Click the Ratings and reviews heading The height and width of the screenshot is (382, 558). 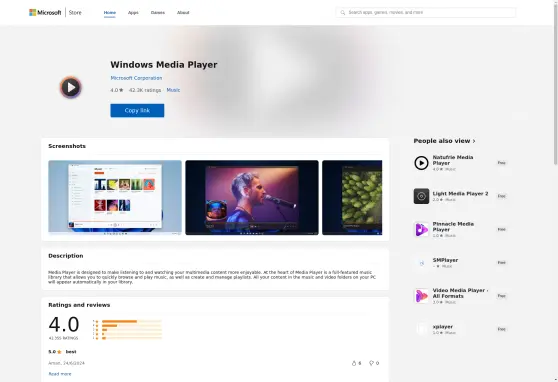click(x=79, y=305)
